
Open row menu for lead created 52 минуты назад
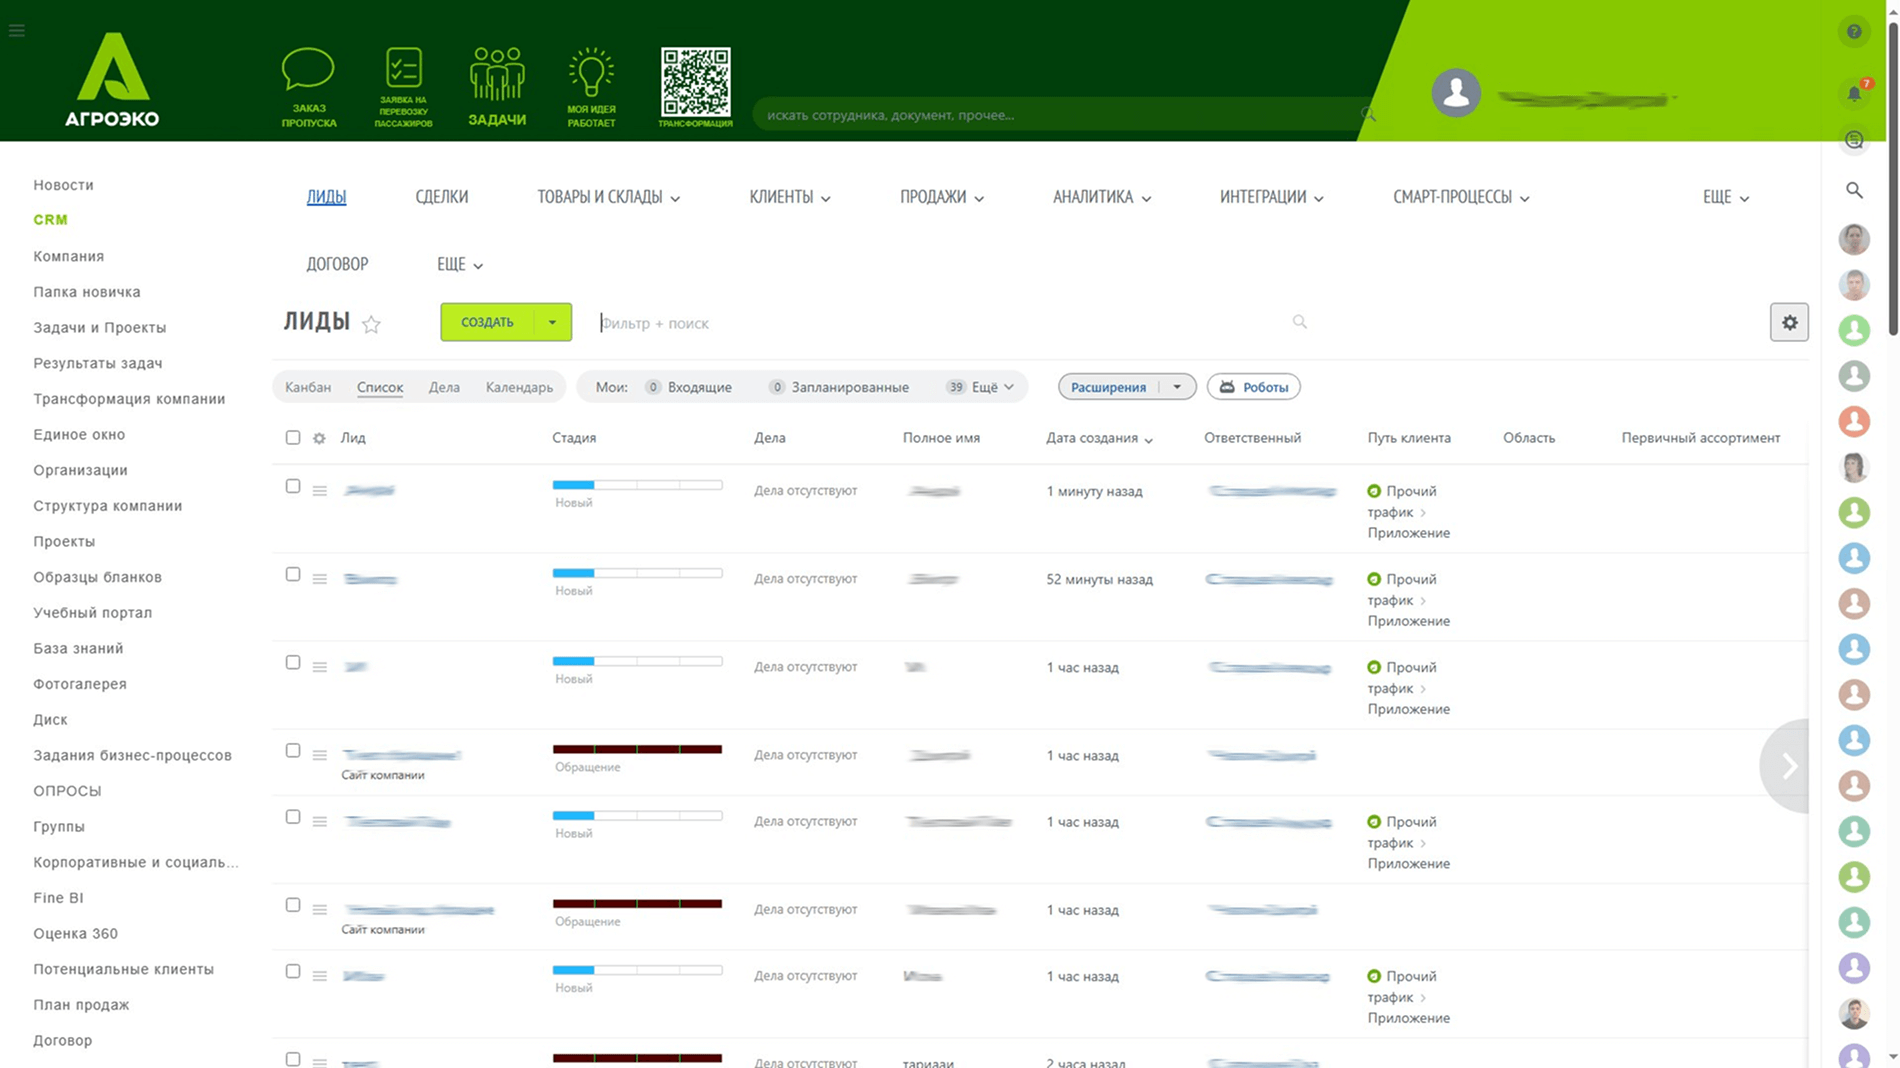(x=320, y=579)
